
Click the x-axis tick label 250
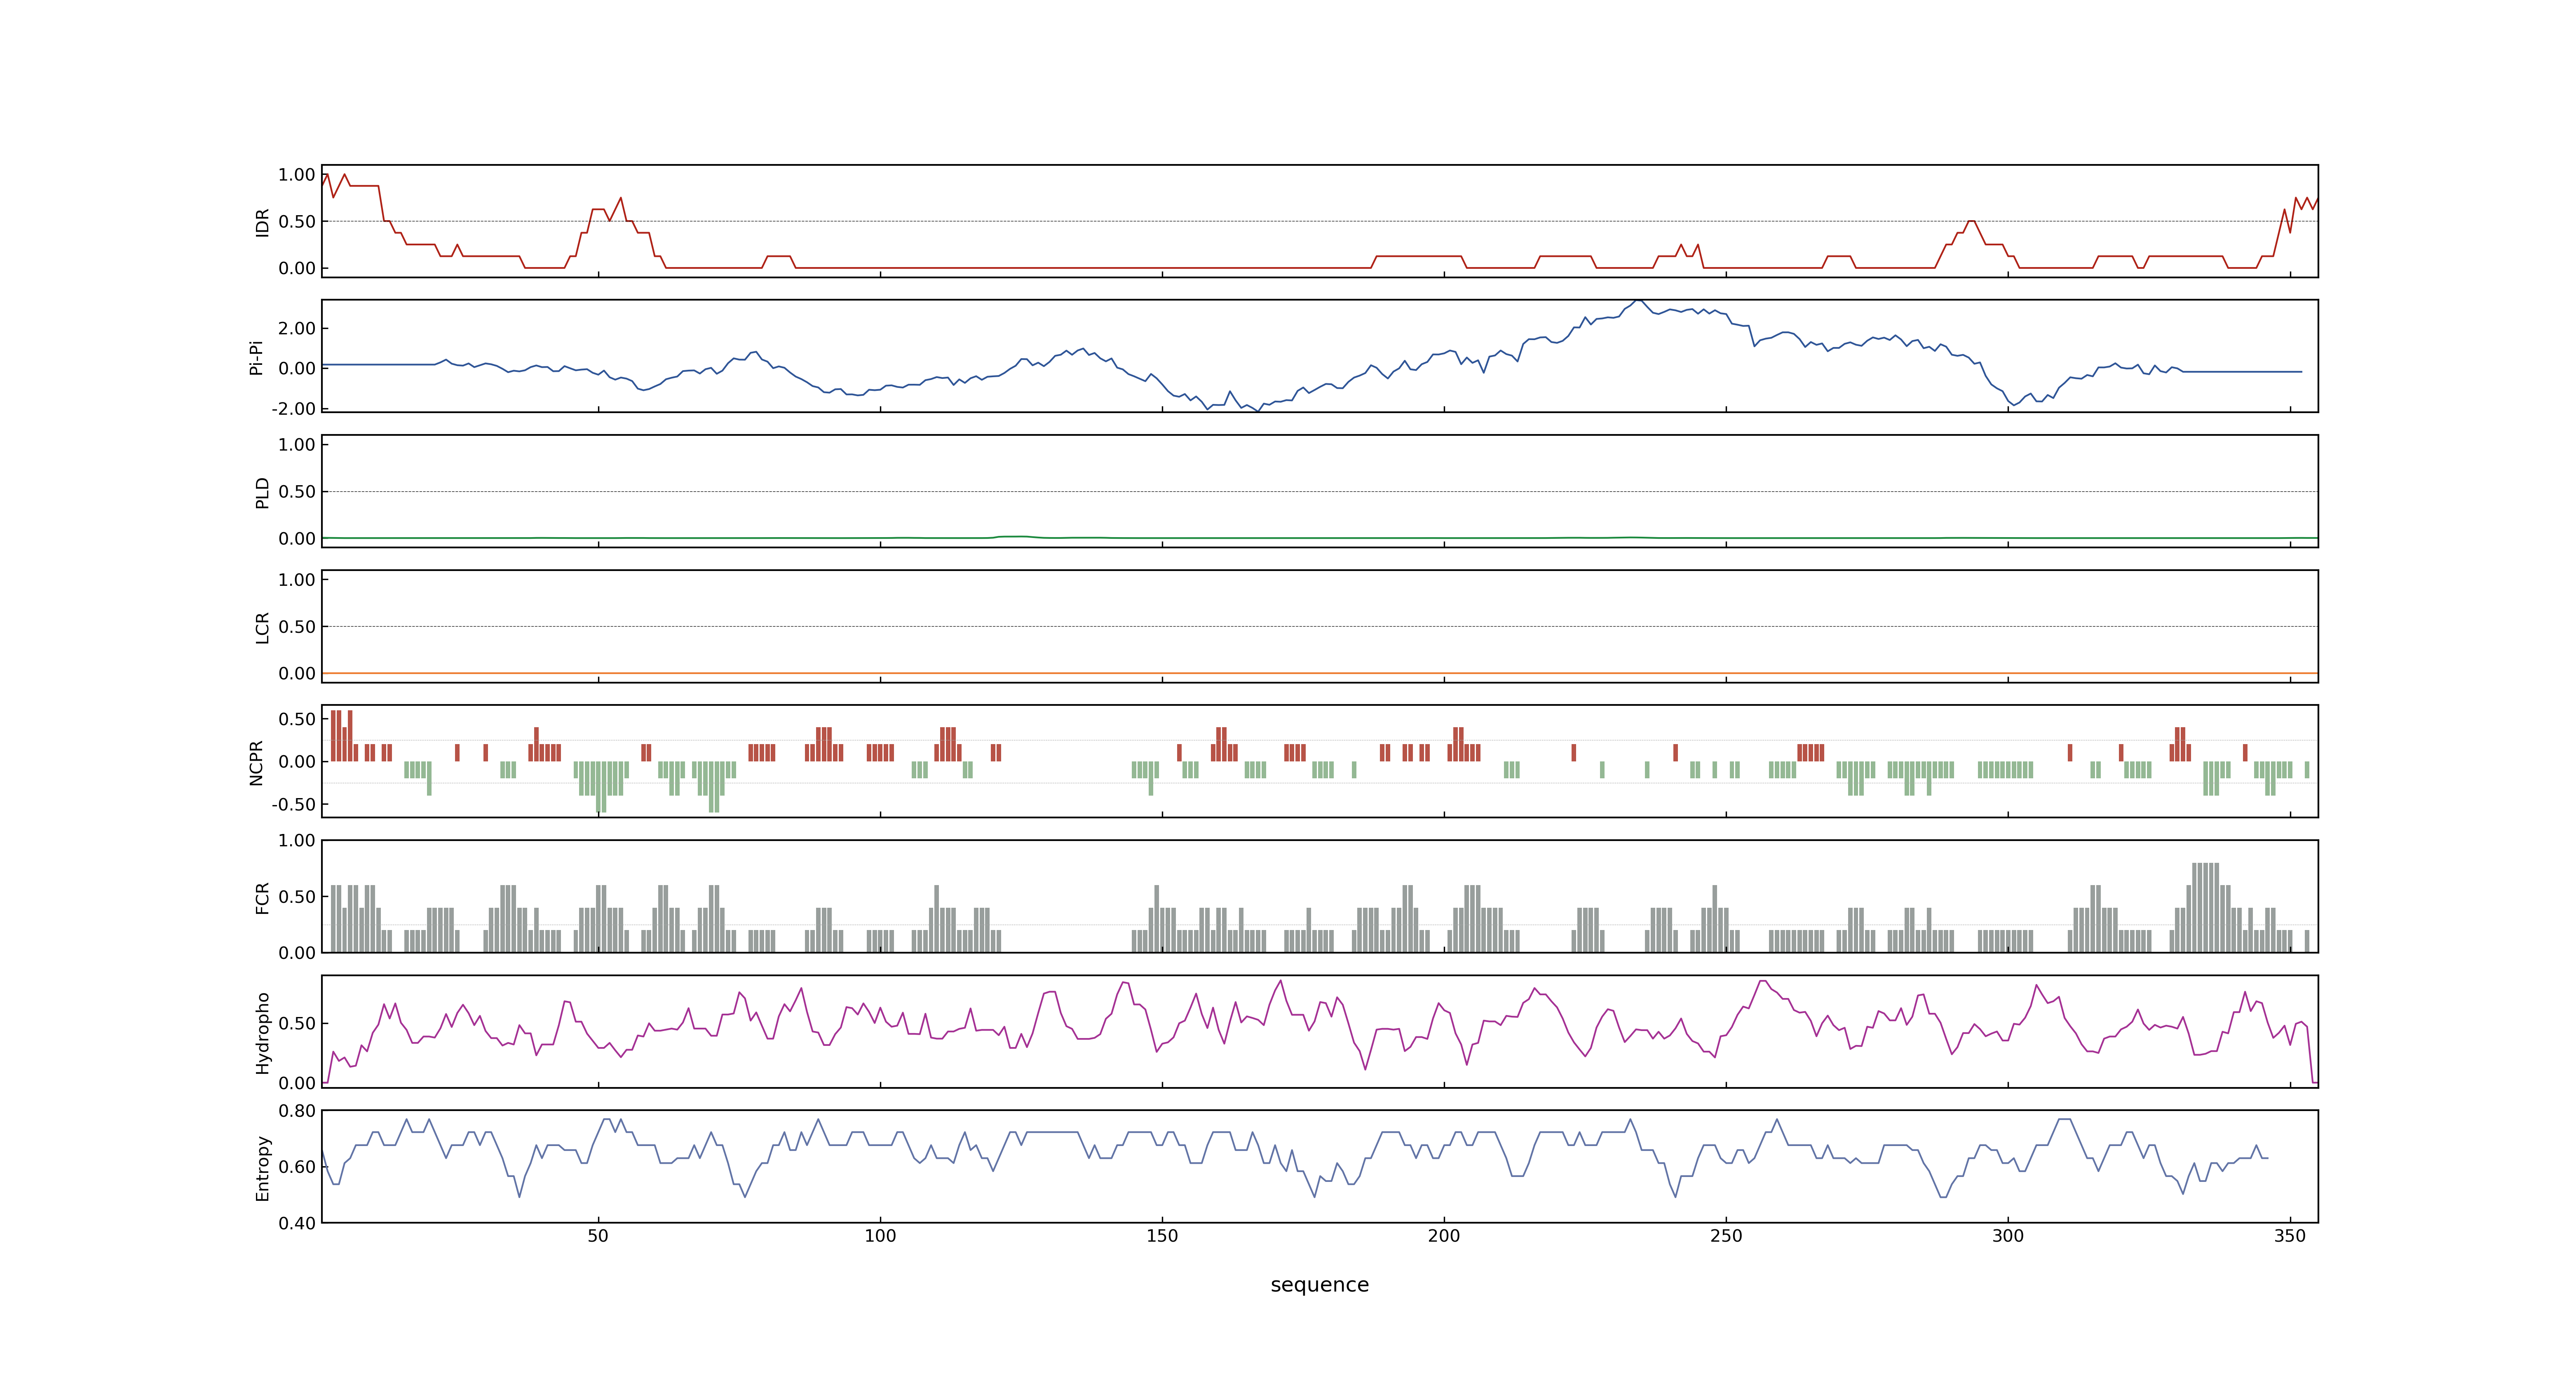(x=1726, y=1235)
